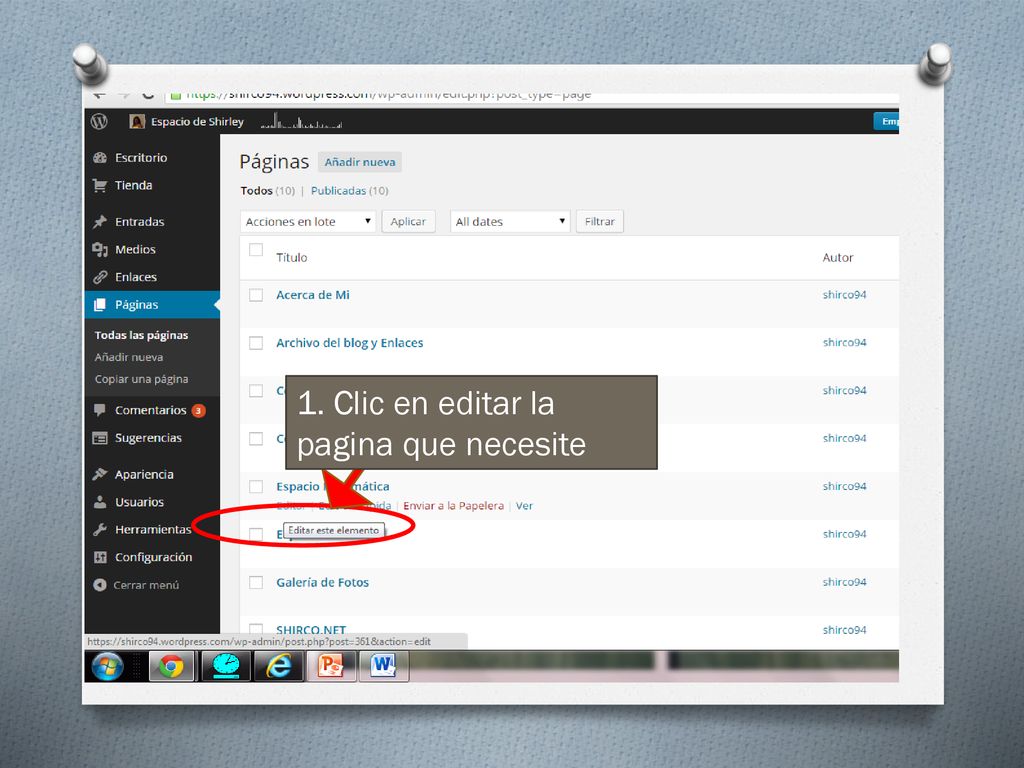This screenshot has width=1024, height=768.
Task: Check the Archivo del blog y Enlaces checkbox
Action: (x=256, y=343)
